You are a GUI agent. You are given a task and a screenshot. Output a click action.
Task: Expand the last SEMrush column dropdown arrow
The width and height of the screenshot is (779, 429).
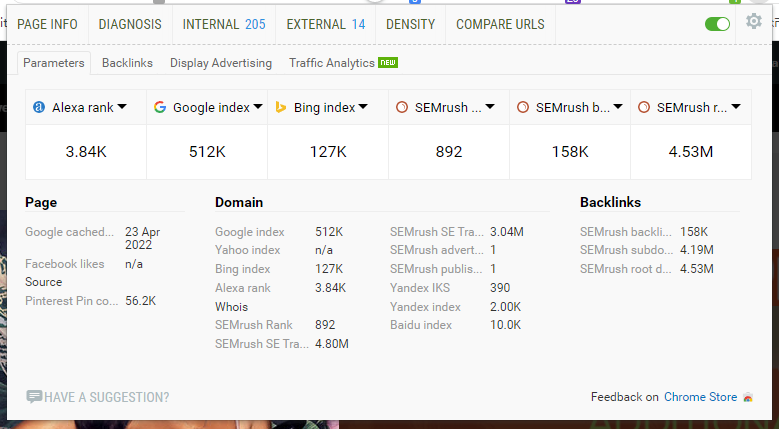(735, 107)
